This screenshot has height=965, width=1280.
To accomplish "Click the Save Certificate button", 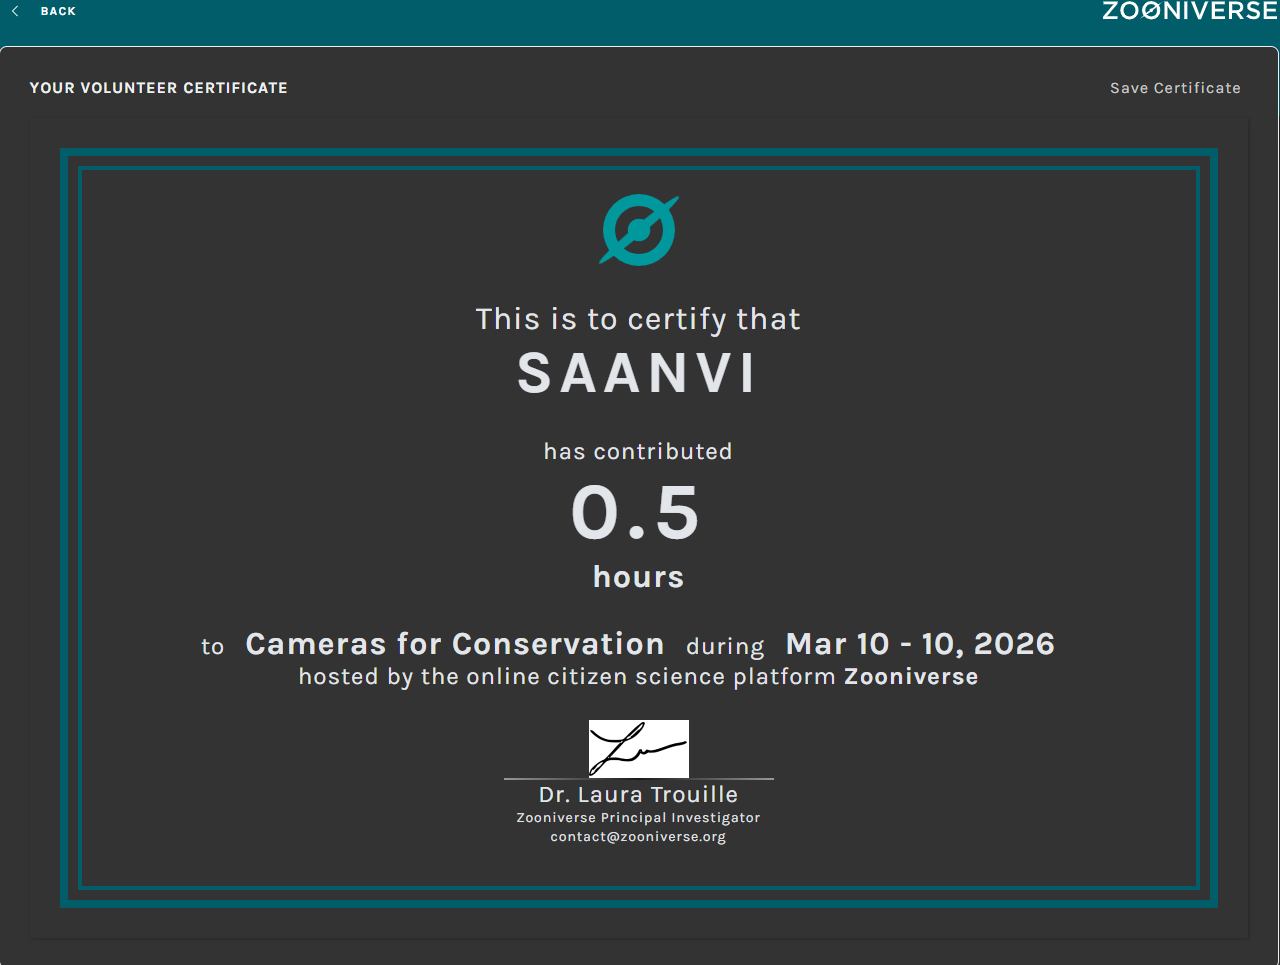I will point(1175,88).
